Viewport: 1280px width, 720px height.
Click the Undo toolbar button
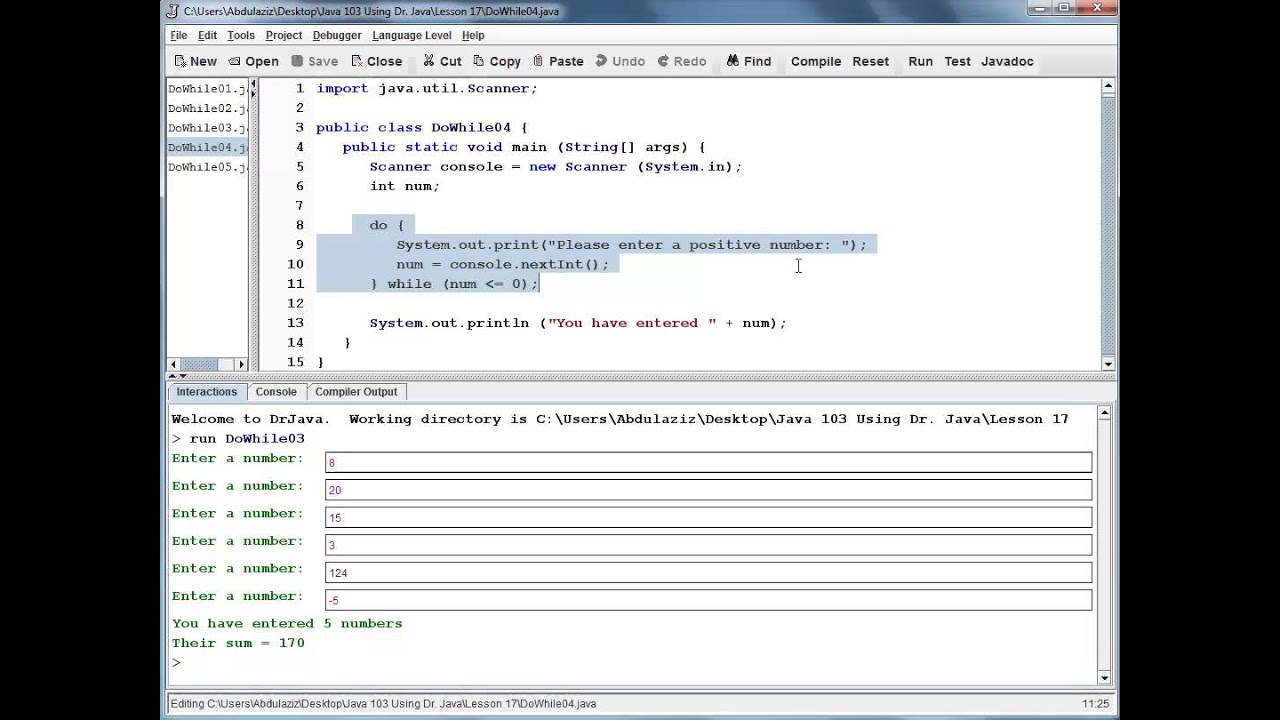pos(620,61)
